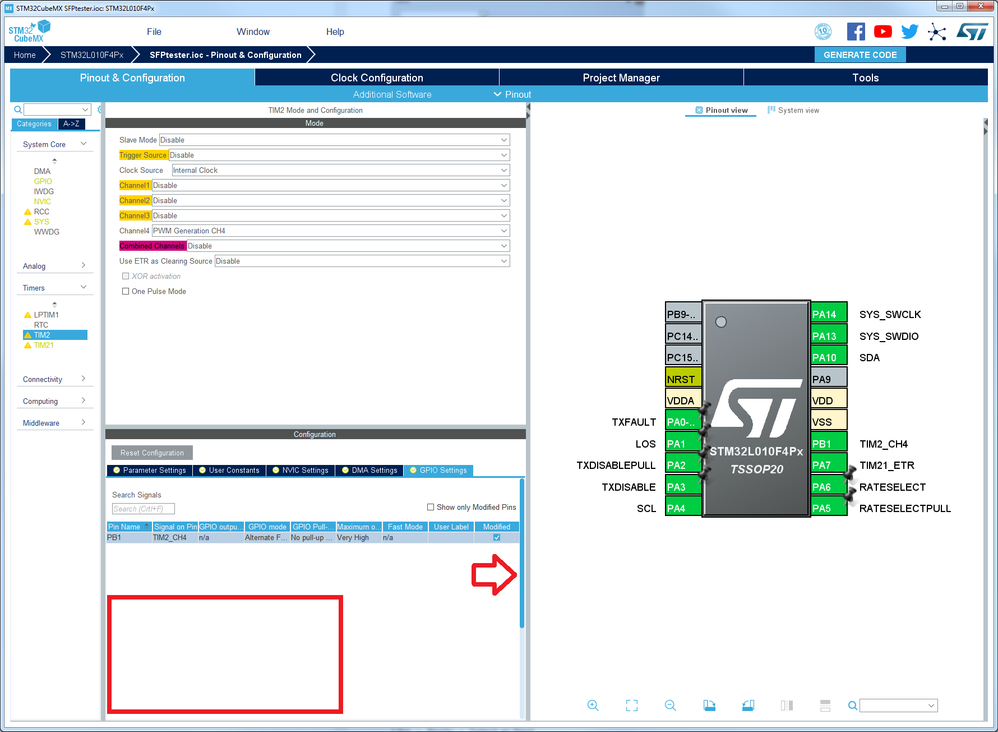Click the STM32CubeMX logo
The image size is (998, 732).
coord(29,31)
